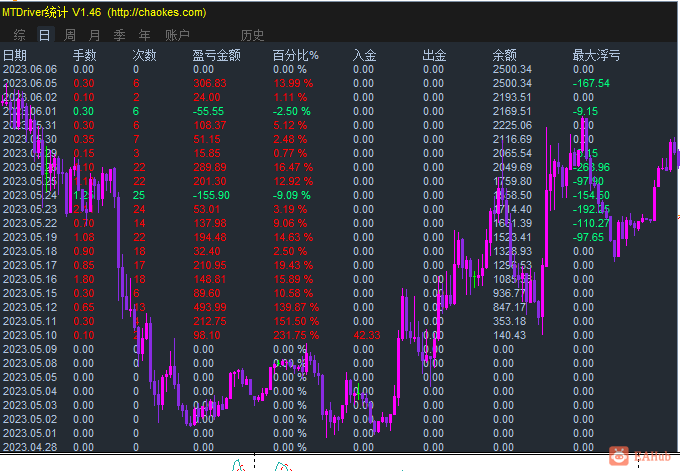Click the 最大浮亏 column header

[x=596, y=55]
